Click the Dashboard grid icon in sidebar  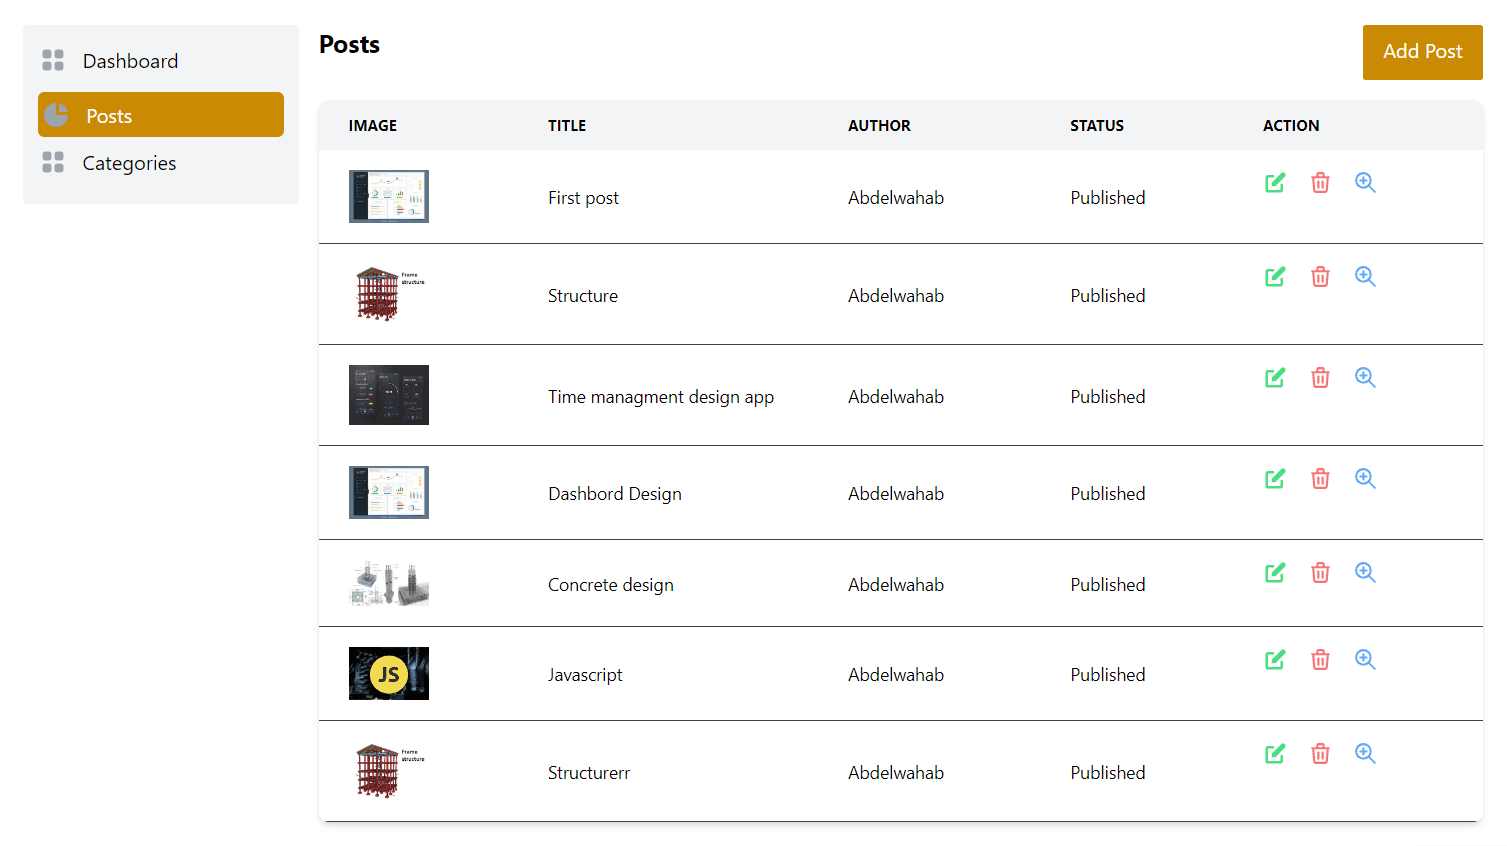[52, 60]
